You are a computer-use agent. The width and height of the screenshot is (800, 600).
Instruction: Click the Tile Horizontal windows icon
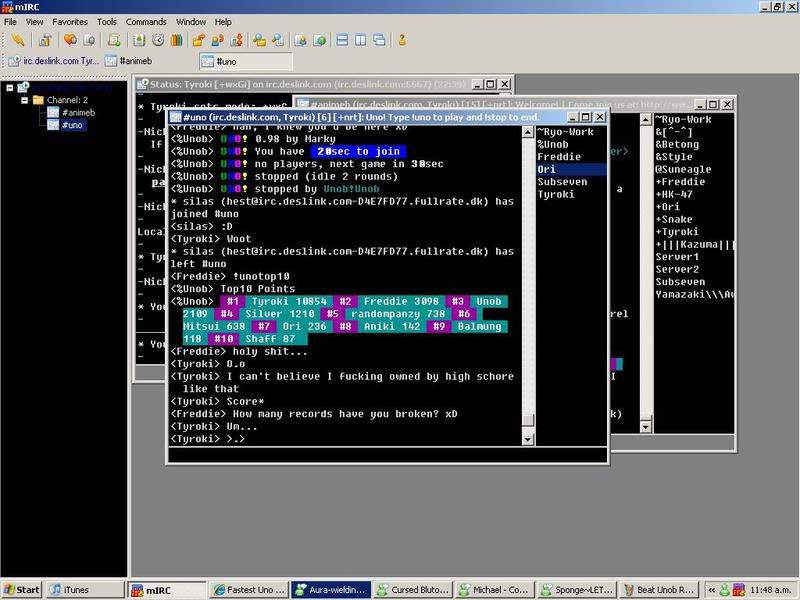click(x=342, y=40)
